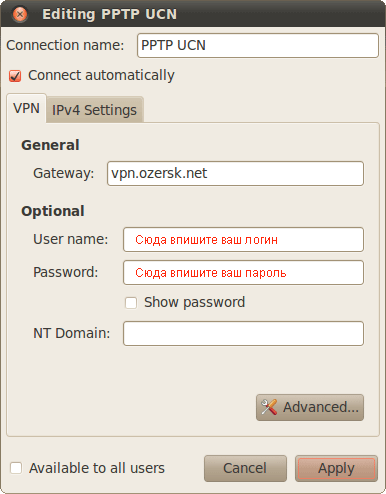Click inside the Gateway vpn.ozersk.net field

click(235, 173)
